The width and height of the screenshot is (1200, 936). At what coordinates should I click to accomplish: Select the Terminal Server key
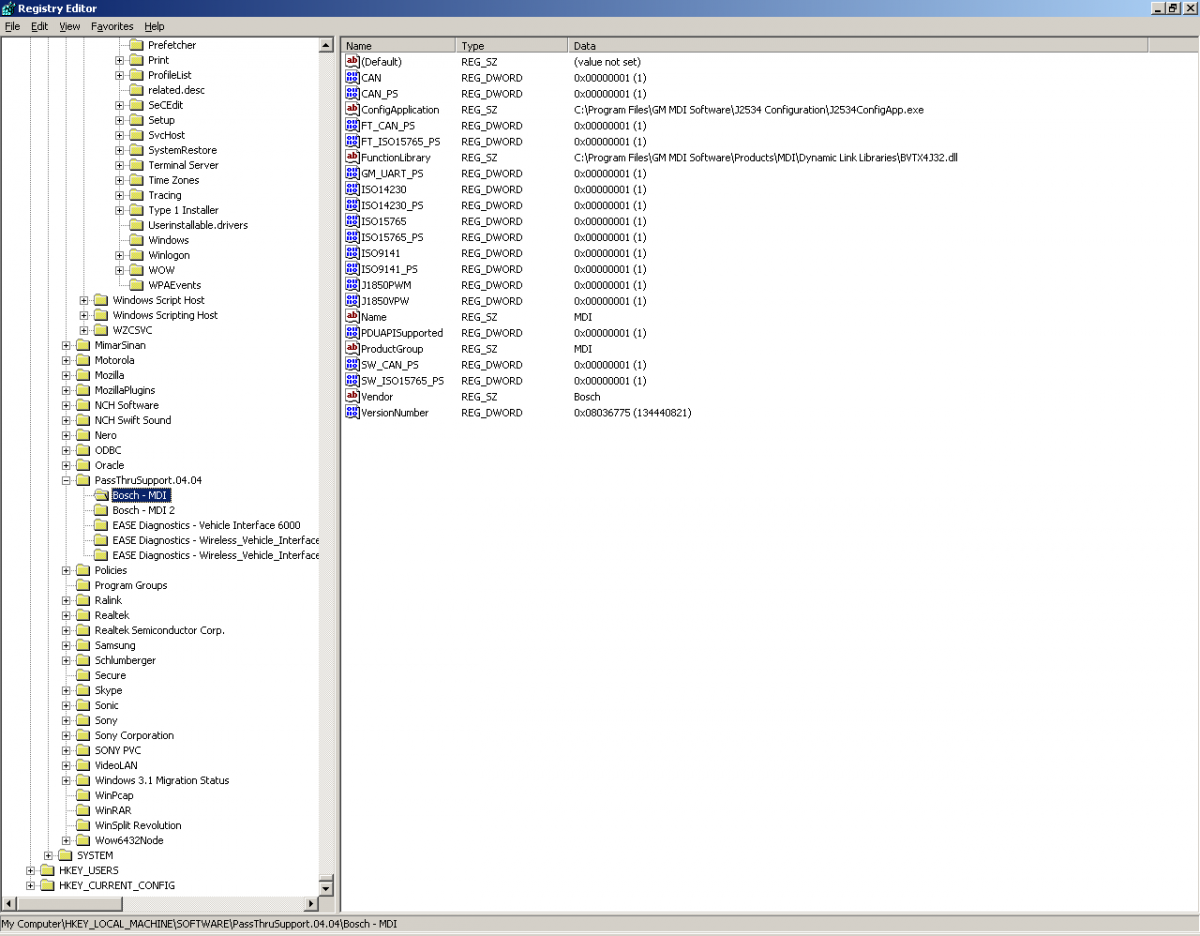point(183,165)
